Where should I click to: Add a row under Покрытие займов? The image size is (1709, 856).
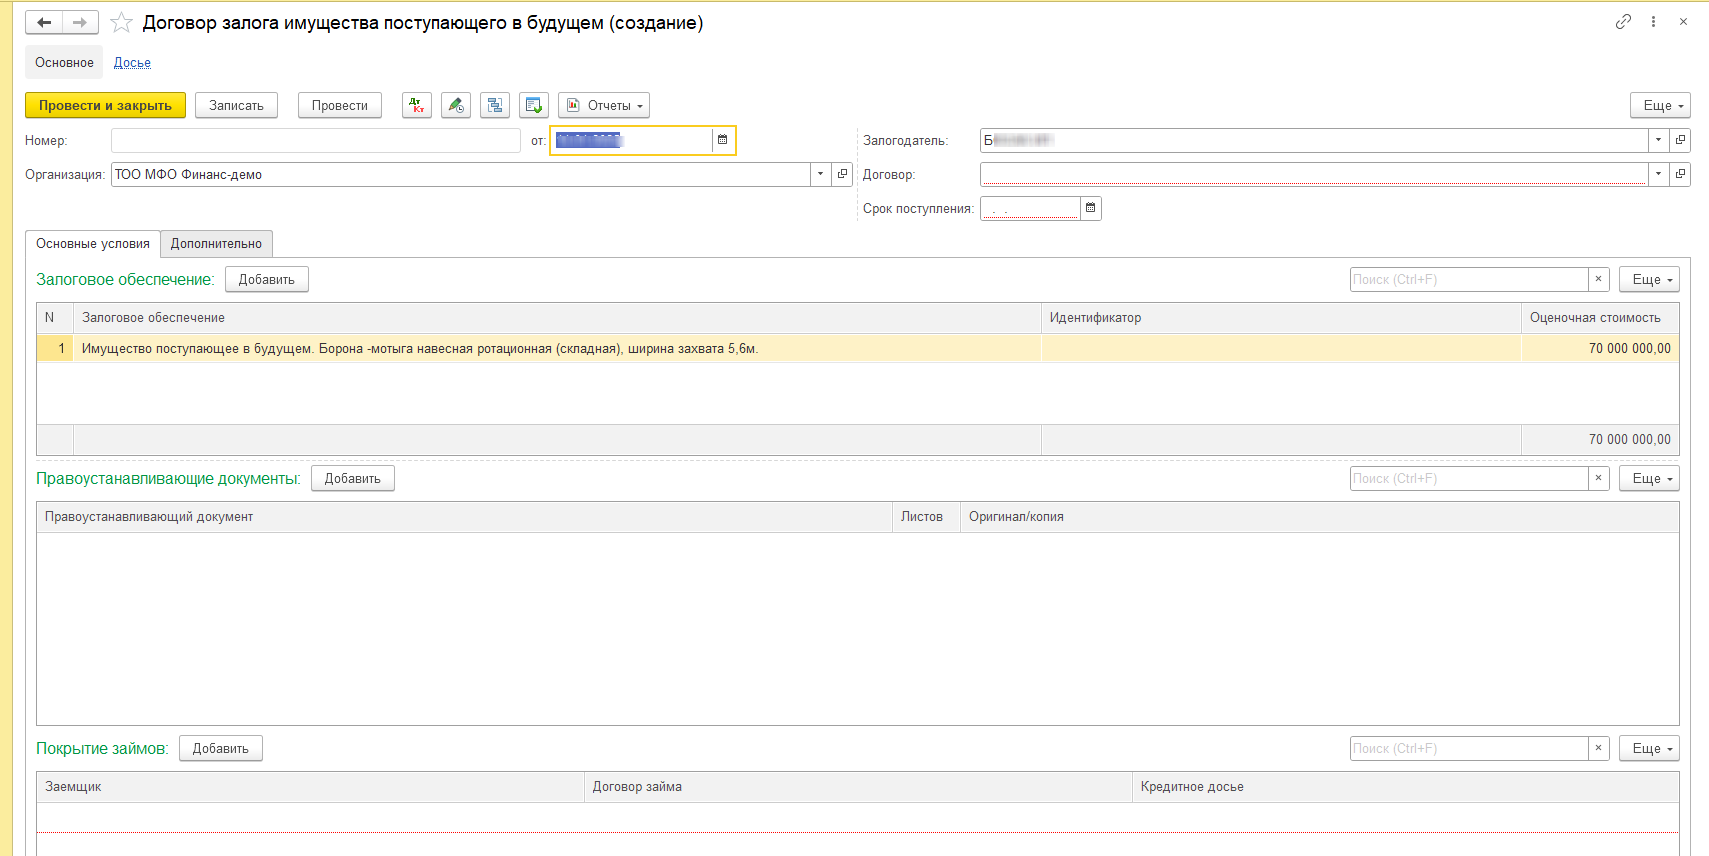coord(221,748)
